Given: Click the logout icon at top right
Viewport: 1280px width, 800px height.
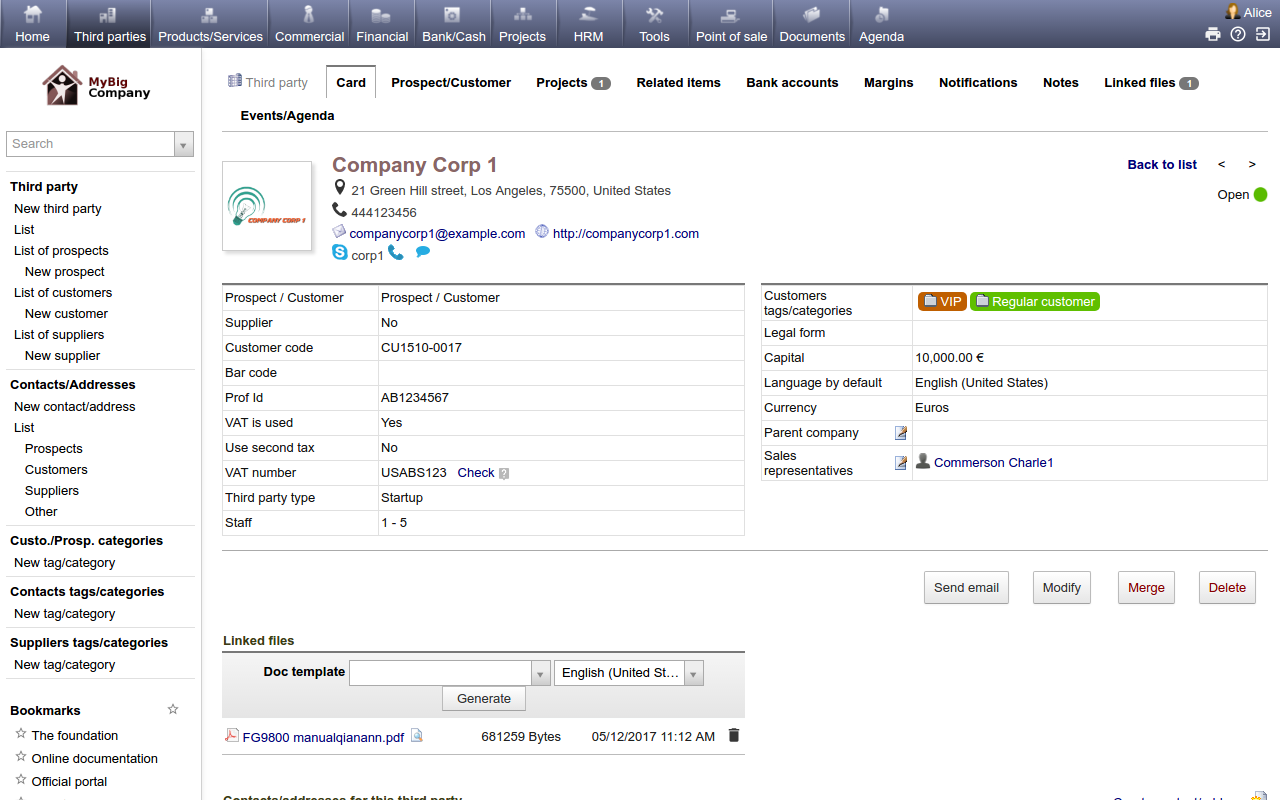Looking at the screenshot, I should [x=1261, y=33].
